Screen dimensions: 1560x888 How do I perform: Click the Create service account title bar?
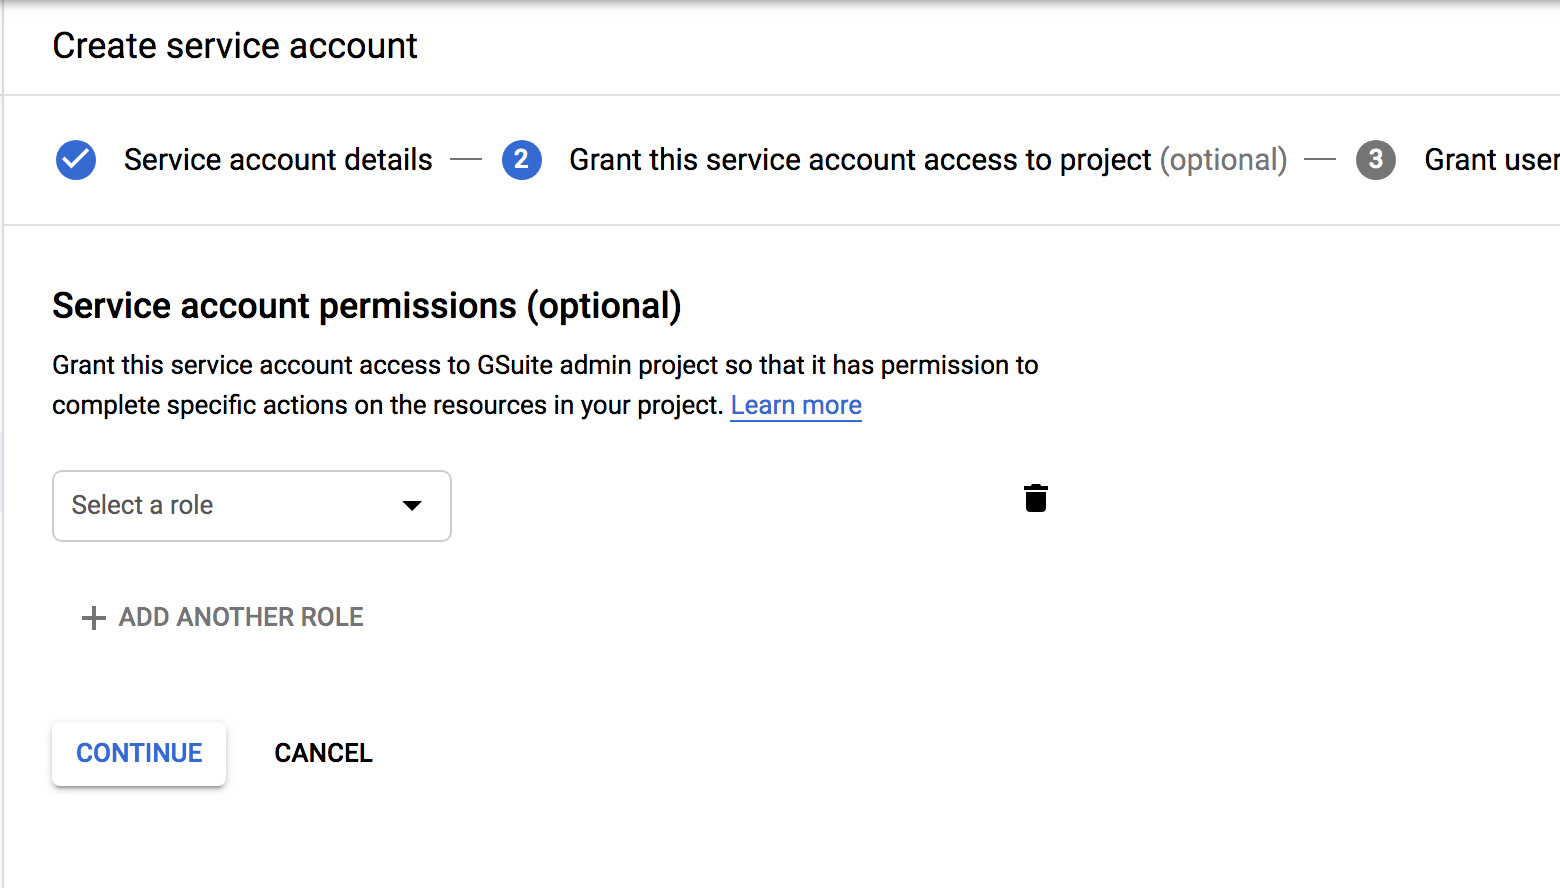(235, 46)
